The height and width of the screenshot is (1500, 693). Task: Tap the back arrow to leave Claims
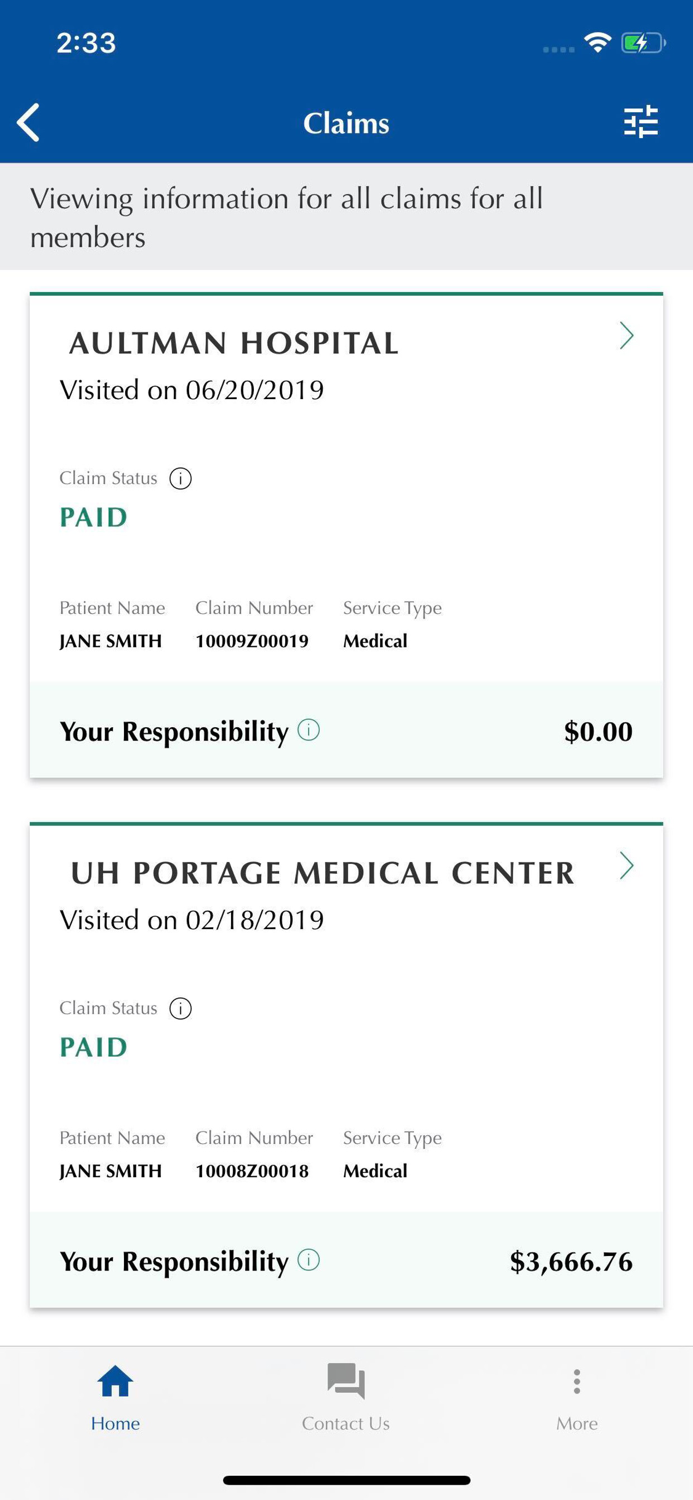27,122
